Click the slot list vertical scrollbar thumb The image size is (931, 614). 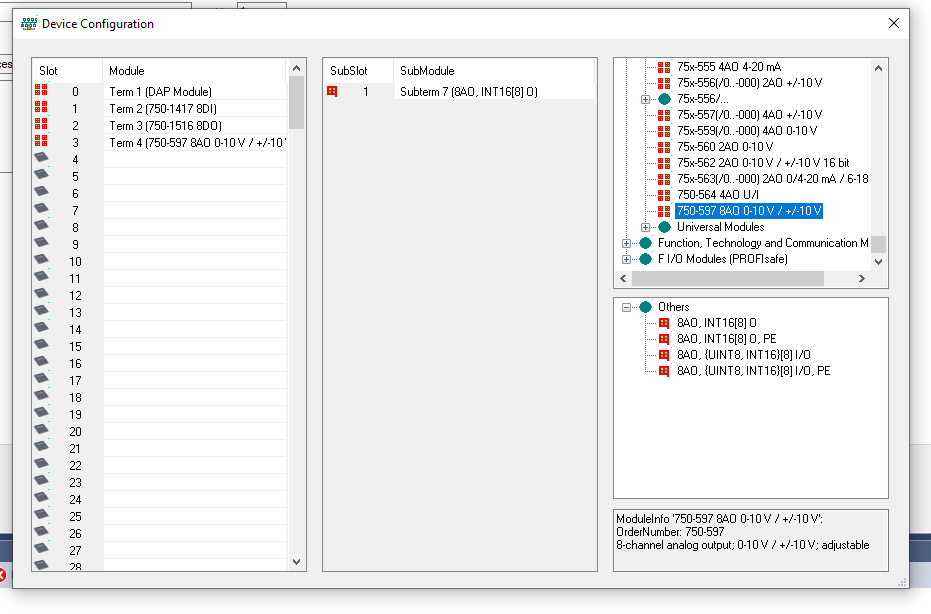coord(297,102)
